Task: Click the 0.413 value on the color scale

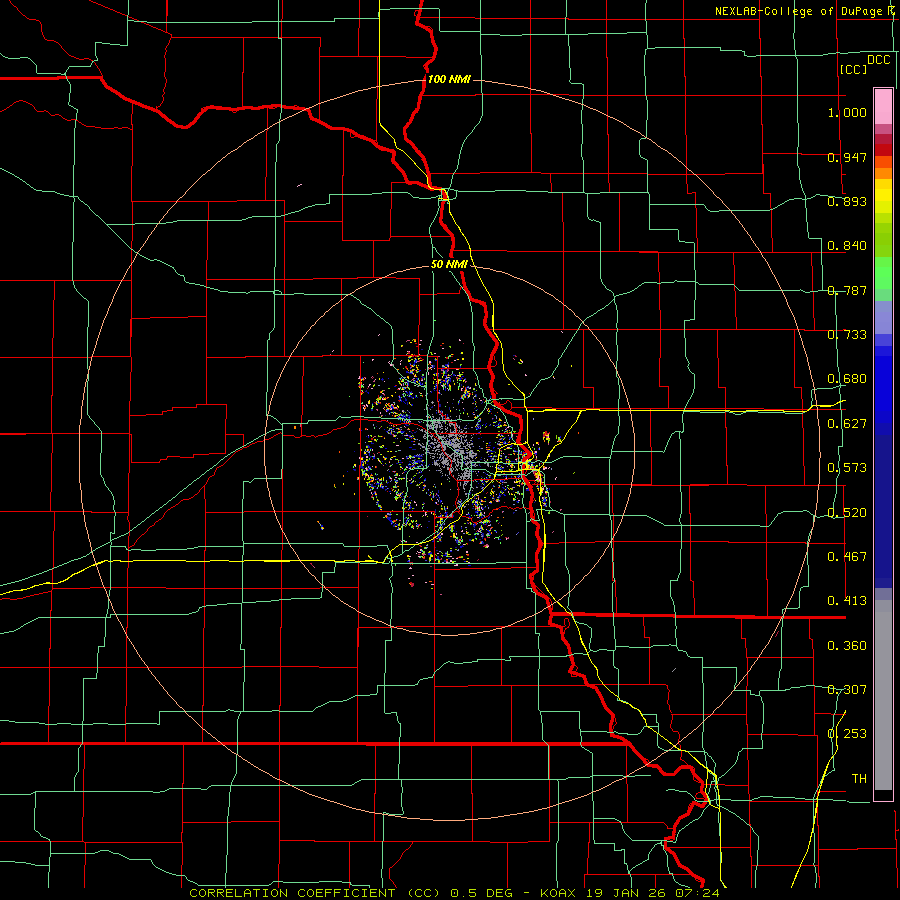Action: pos(847,601)
